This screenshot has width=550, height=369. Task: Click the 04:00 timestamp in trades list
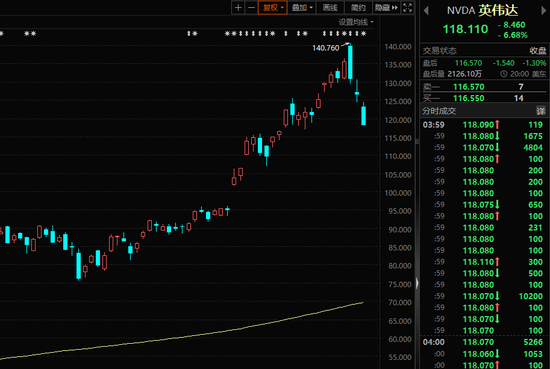[x=434, y=342]
